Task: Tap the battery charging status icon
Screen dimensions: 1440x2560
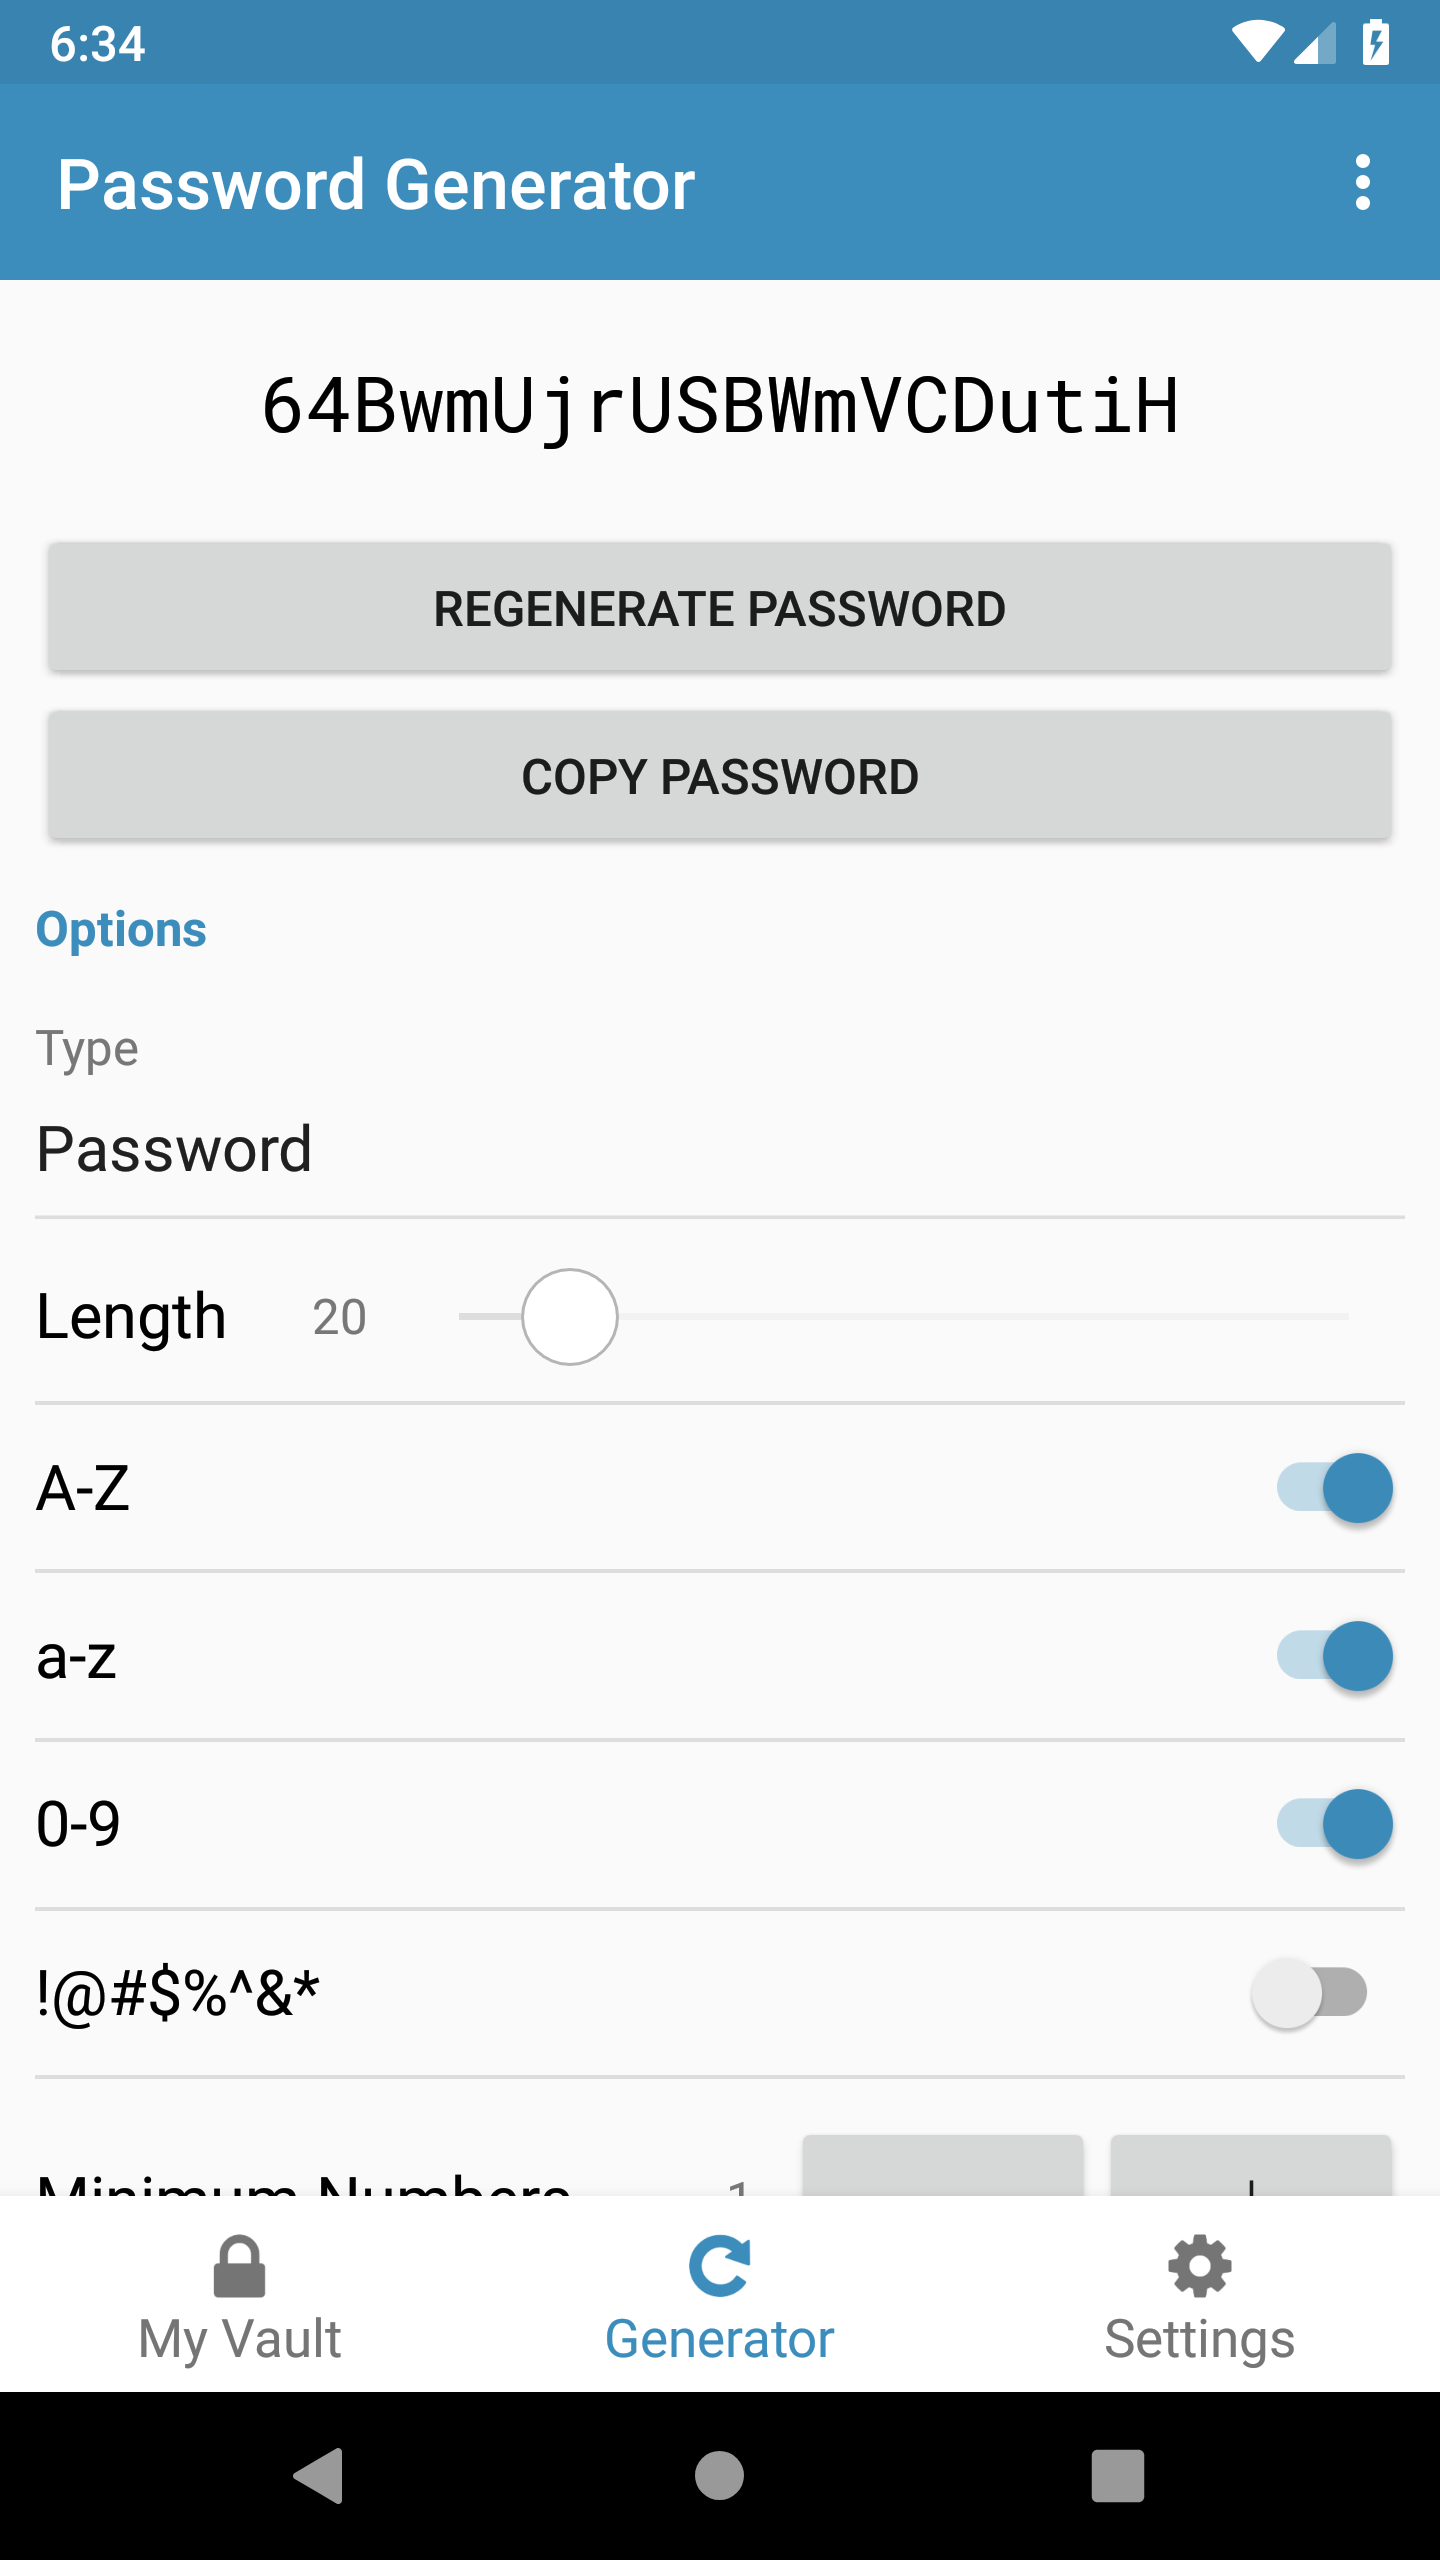Action: (x=1376, y=43)
